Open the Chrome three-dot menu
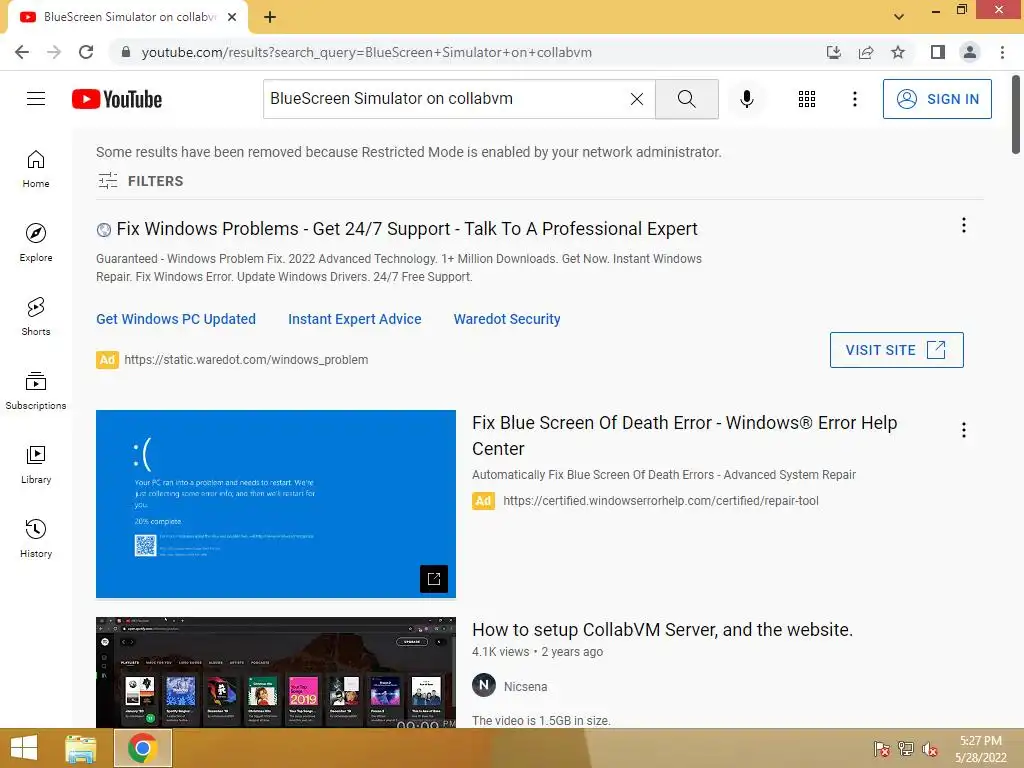This screenshot has height=768, width=1024. (1002, 52)
